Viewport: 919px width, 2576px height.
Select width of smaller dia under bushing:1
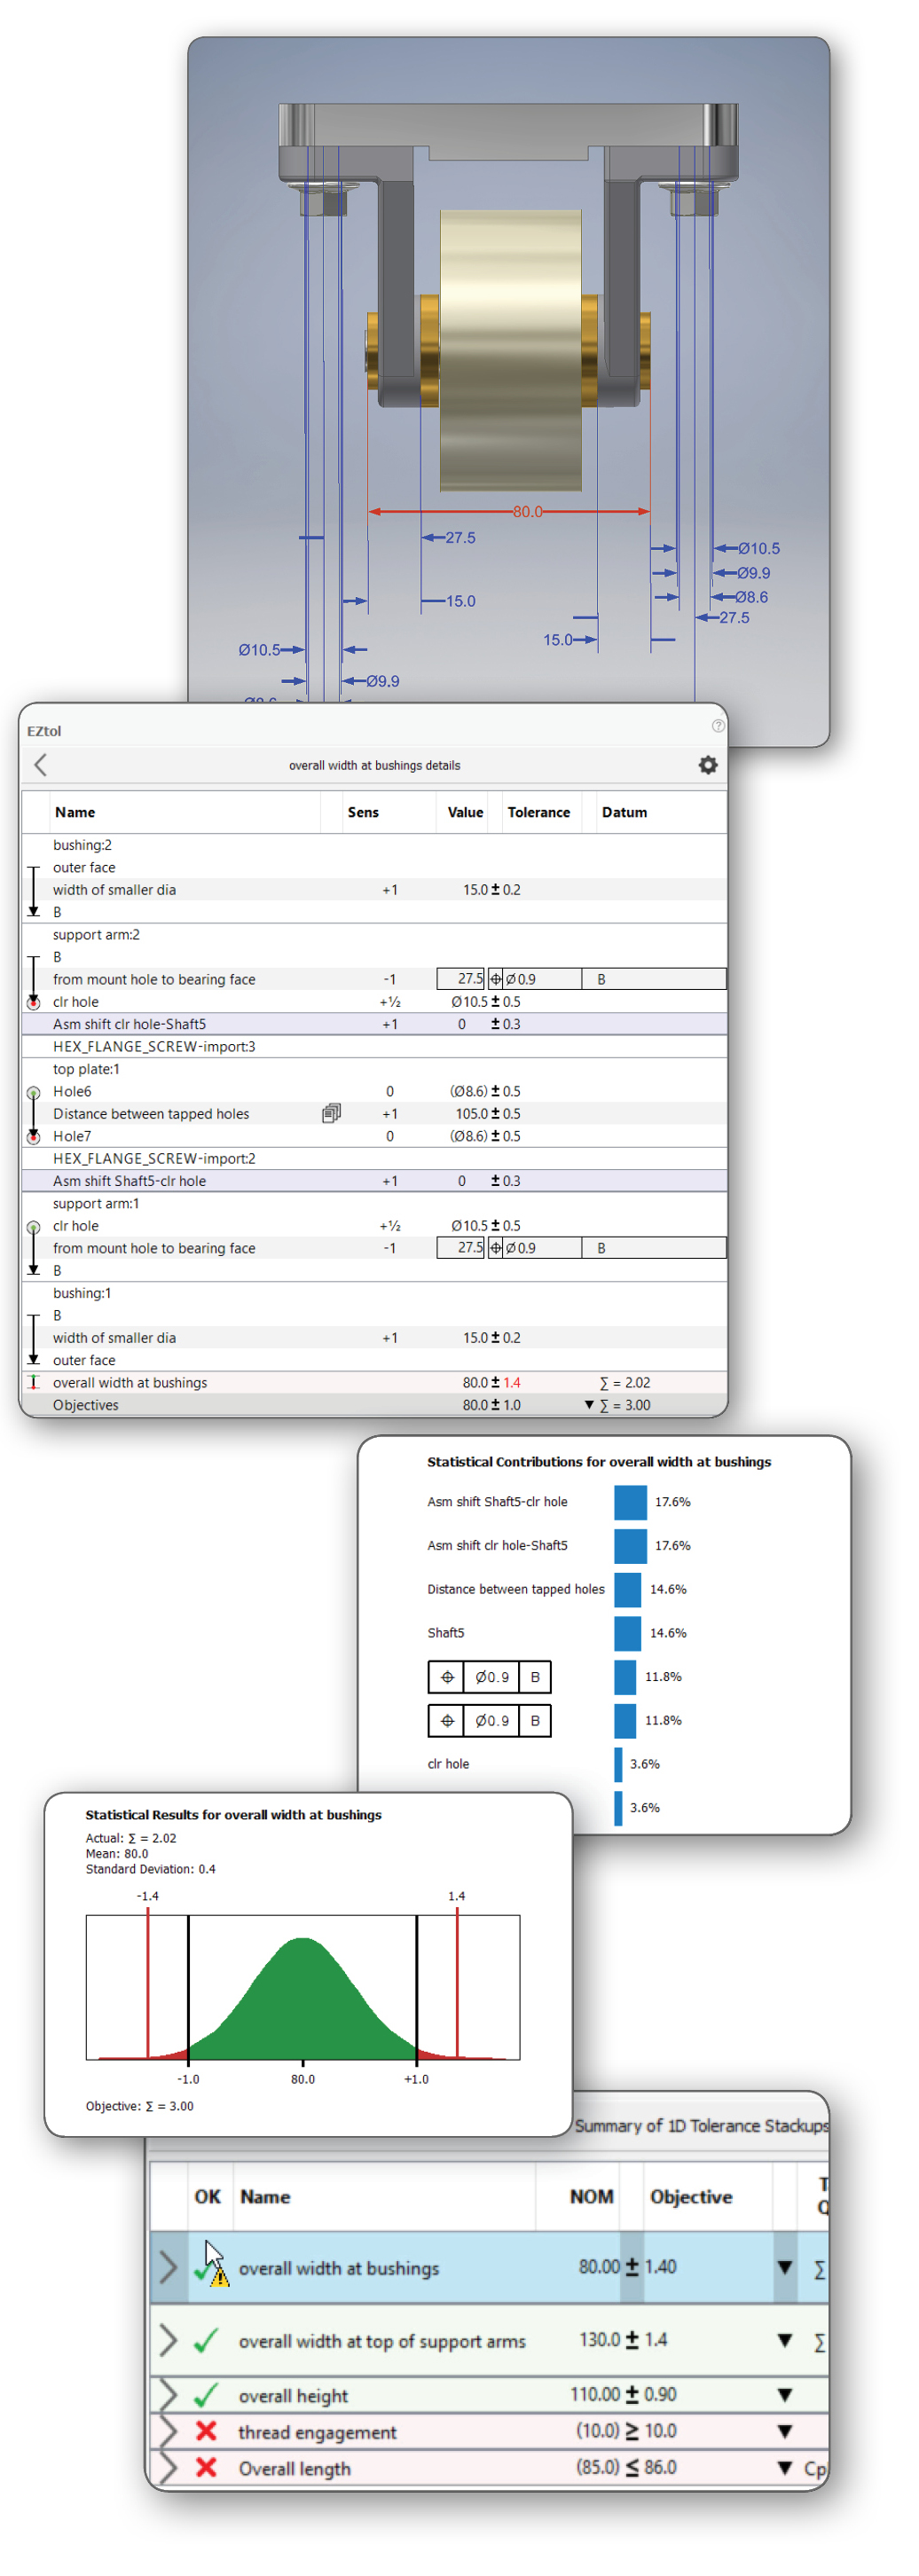point(374,1338)
